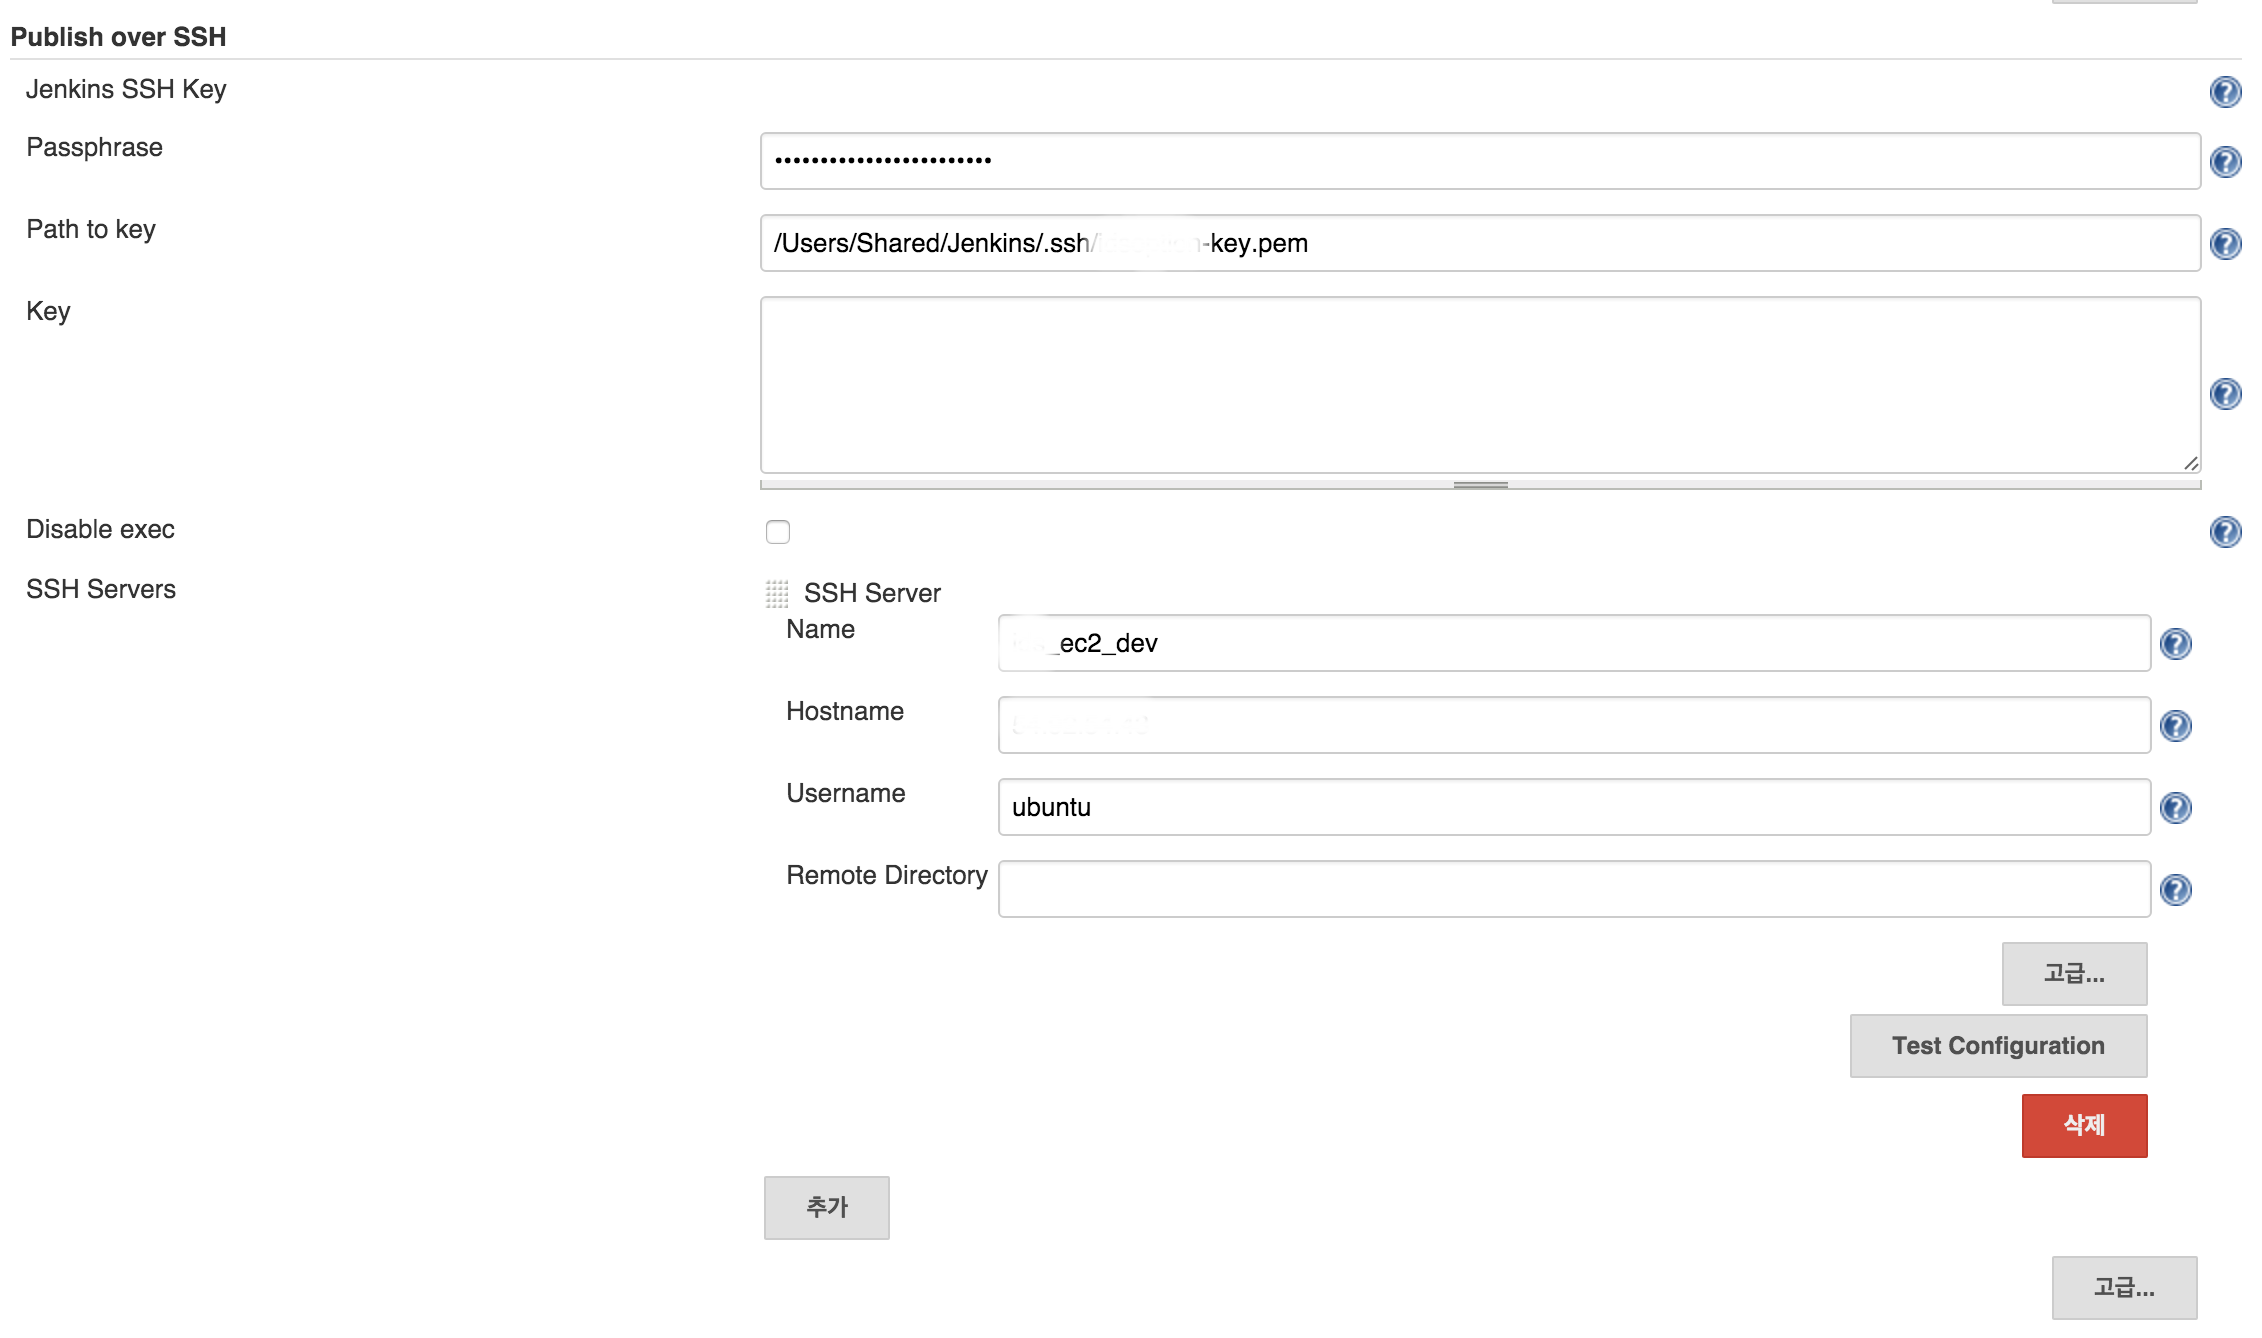
Task: Open the bottom 고급... advanced button
Action: (2124, 1288)
